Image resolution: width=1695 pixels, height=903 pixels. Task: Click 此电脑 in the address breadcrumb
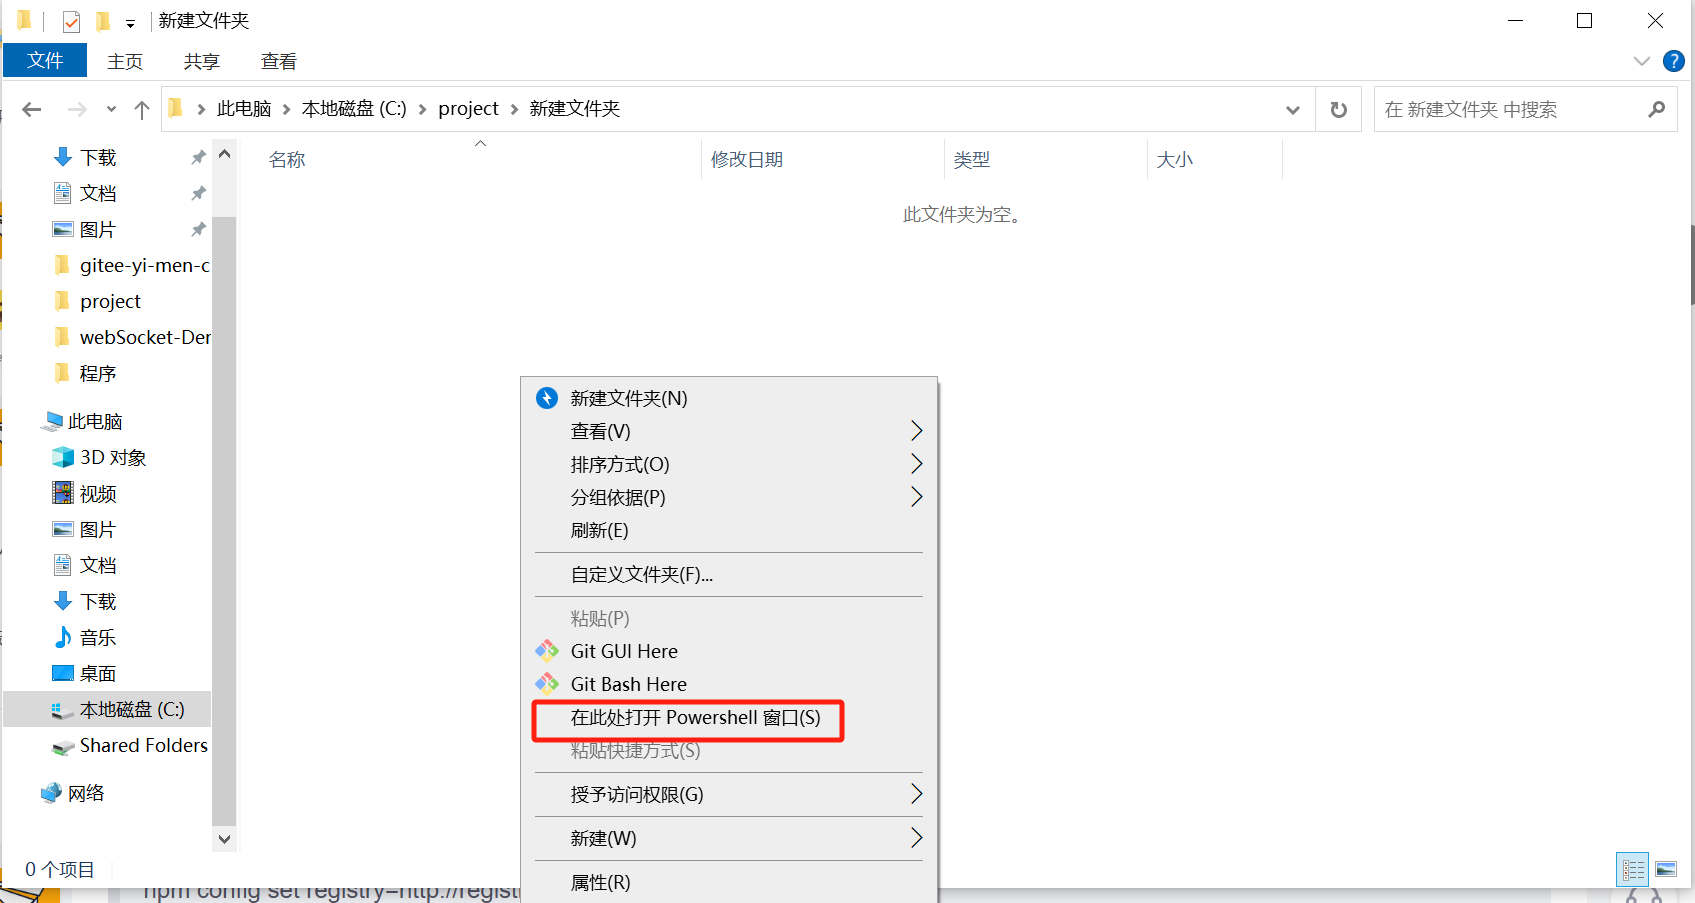point(244,109)
